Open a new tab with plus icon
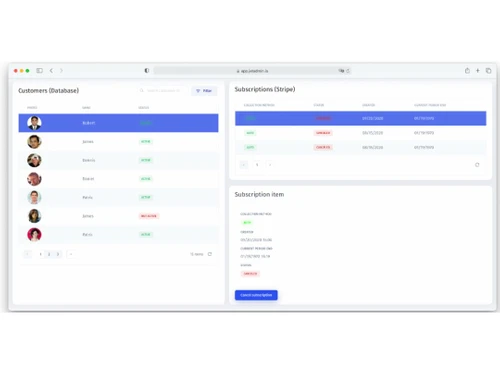Viewport: 500px width, 375px height. (478, 71)
